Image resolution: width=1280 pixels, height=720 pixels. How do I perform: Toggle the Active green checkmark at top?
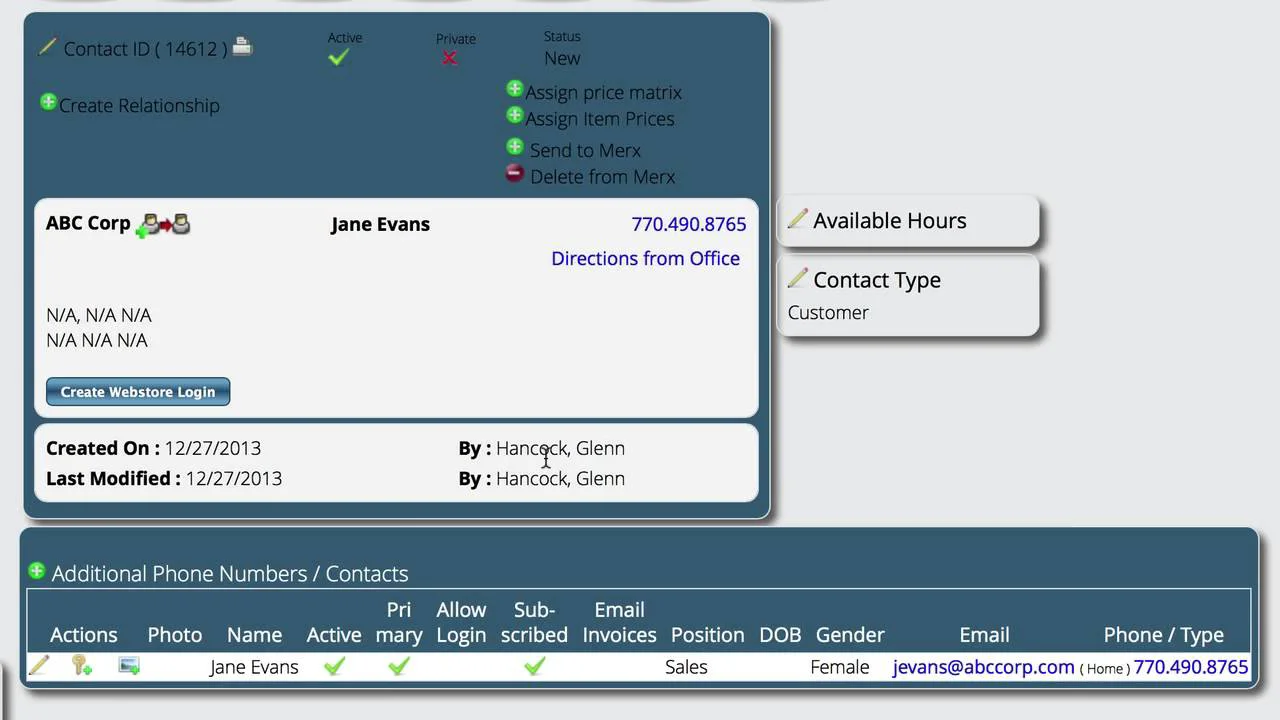[338, 58]
